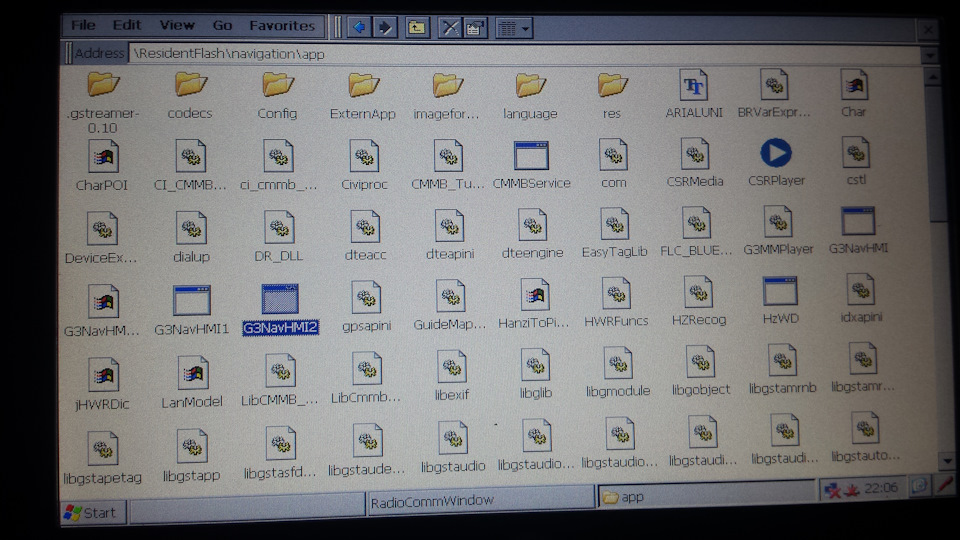Expand the Address bar dropdown arrow
Screen dimensions: 960x540
pyautogui.click(x=929, y=56)
